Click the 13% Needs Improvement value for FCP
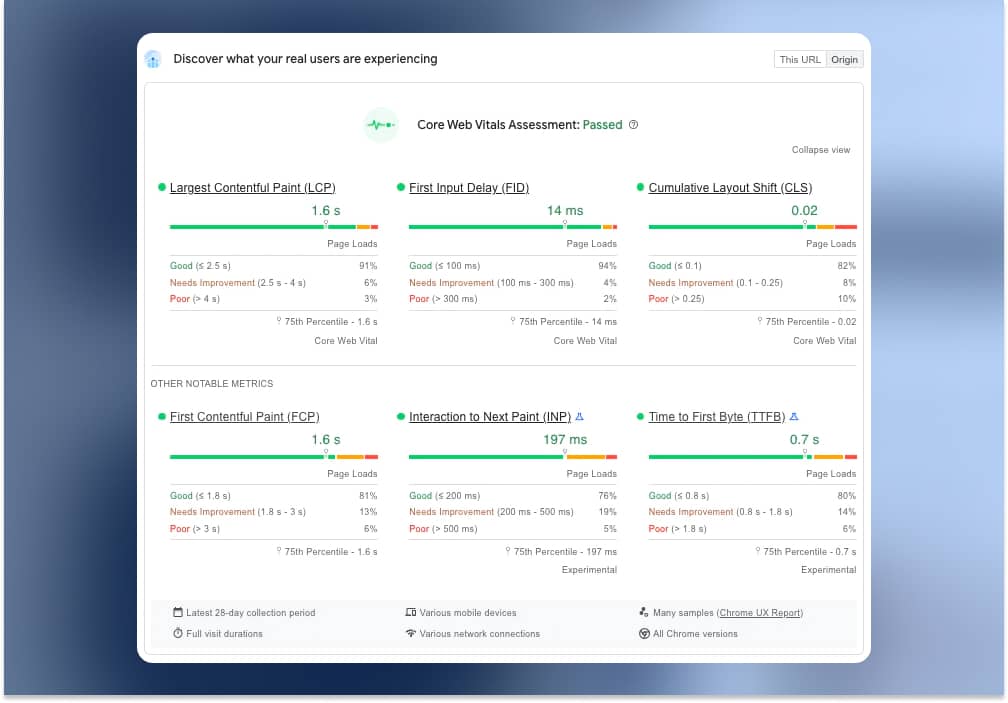This screenshot has height=703, width=1008. [x=368, y=512]
